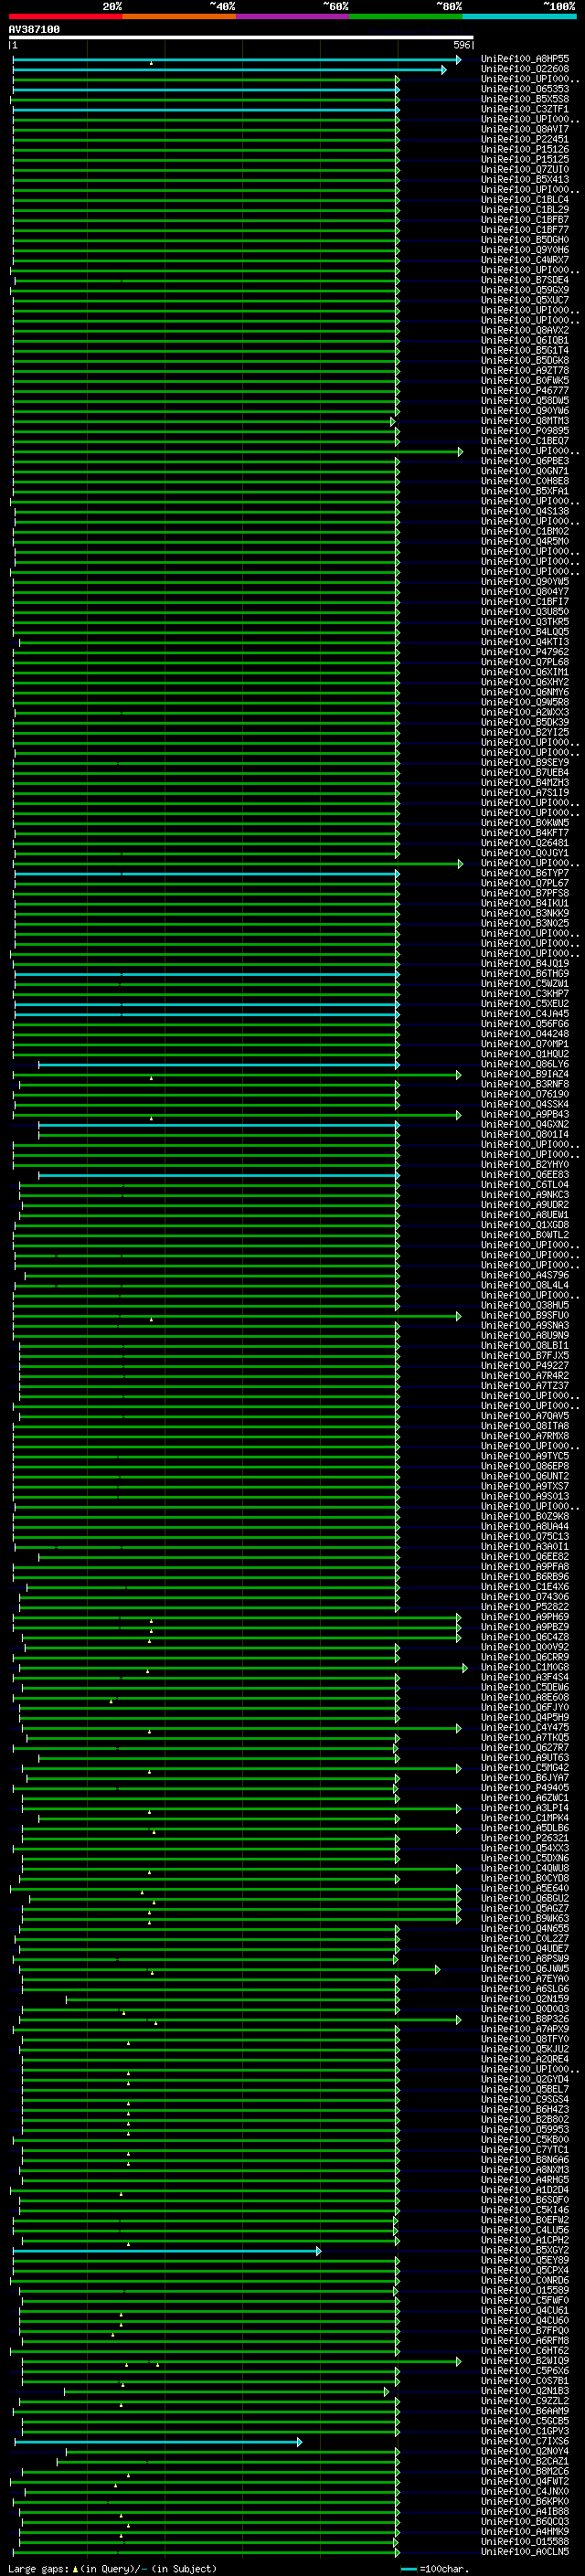The height and width of the screenshot is (2576, 585).
Task: Select hit UniRef100_A9ZT78
Action: [x=525, y=371]
